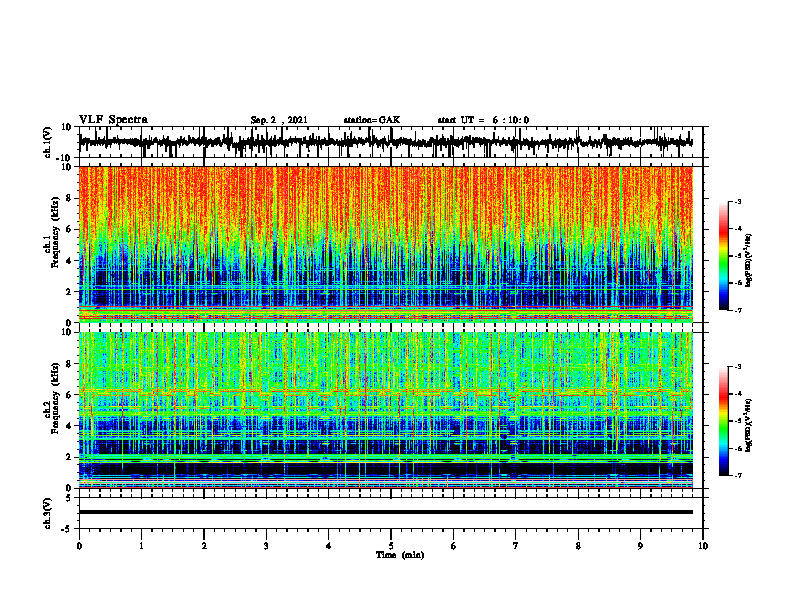Click the 'VLF Spectra' title text
This screenshot has height=612, width=792.
click(113, 120)
